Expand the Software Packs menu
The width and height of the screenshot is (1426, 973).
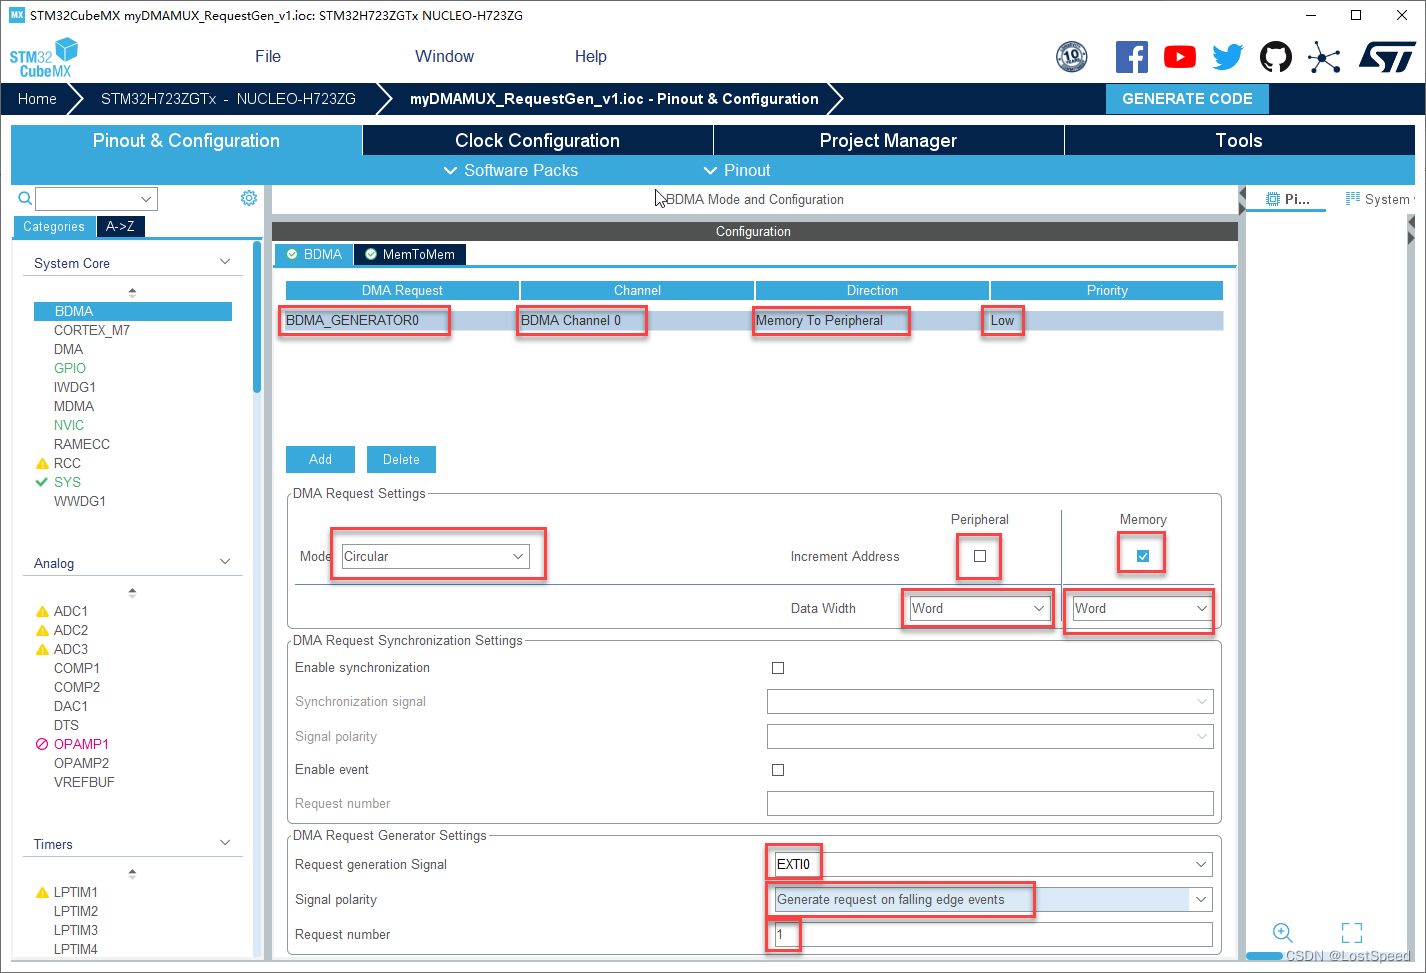point(511,170)
